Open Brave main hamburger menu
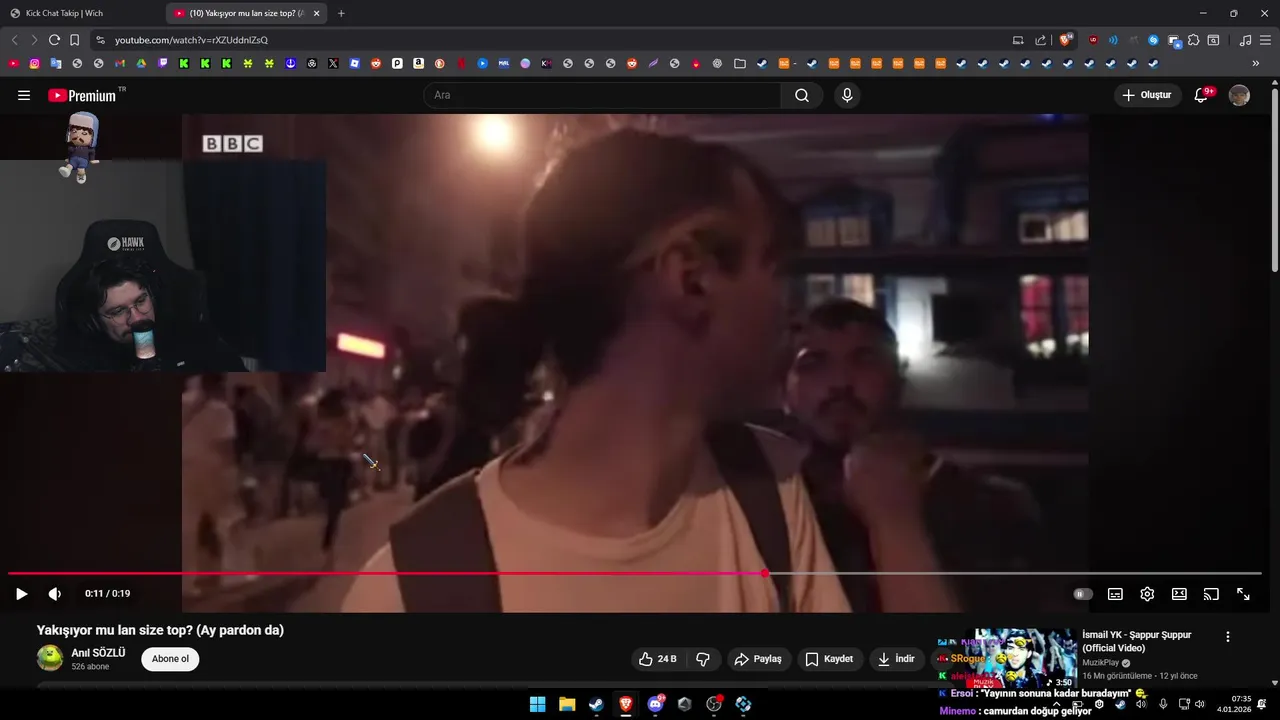This screenshot has width=1280, height=720. coord(1265,40)
